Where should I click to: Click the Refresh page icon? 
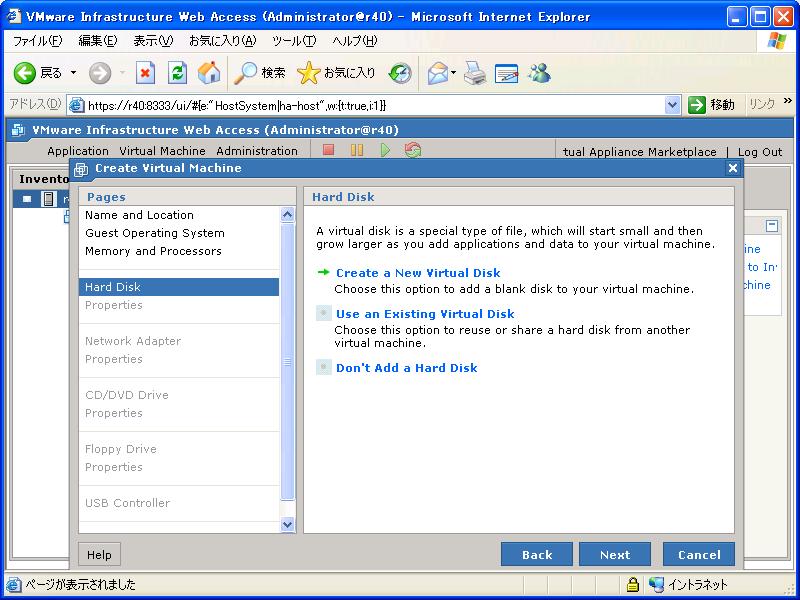point(177,73)
